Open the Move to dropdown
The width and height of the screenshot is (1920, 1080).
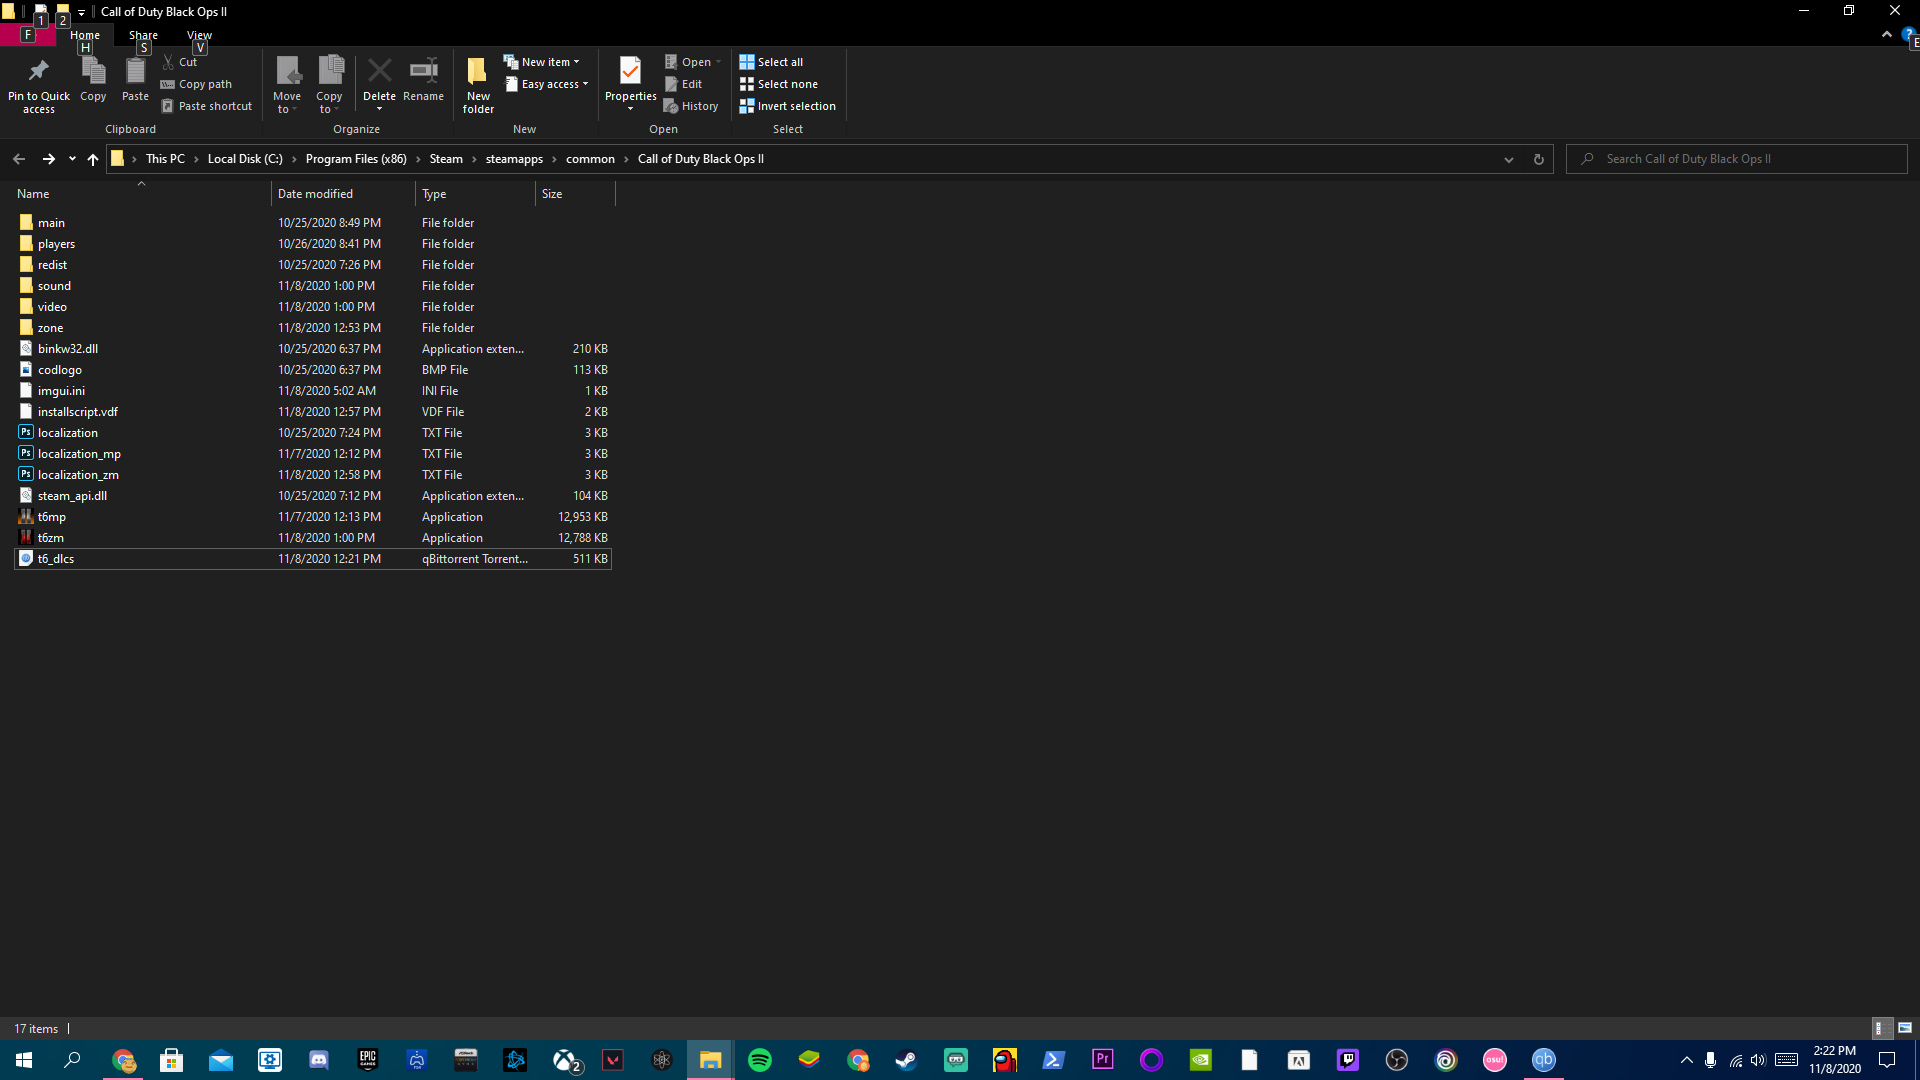(x=287, y=85)
